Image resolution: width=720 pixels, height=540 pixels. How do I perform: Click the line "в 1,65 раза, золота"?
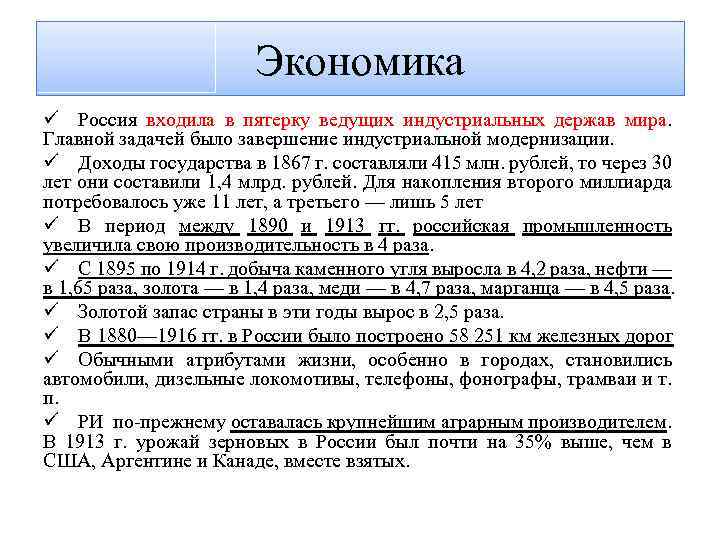point(121,289)
